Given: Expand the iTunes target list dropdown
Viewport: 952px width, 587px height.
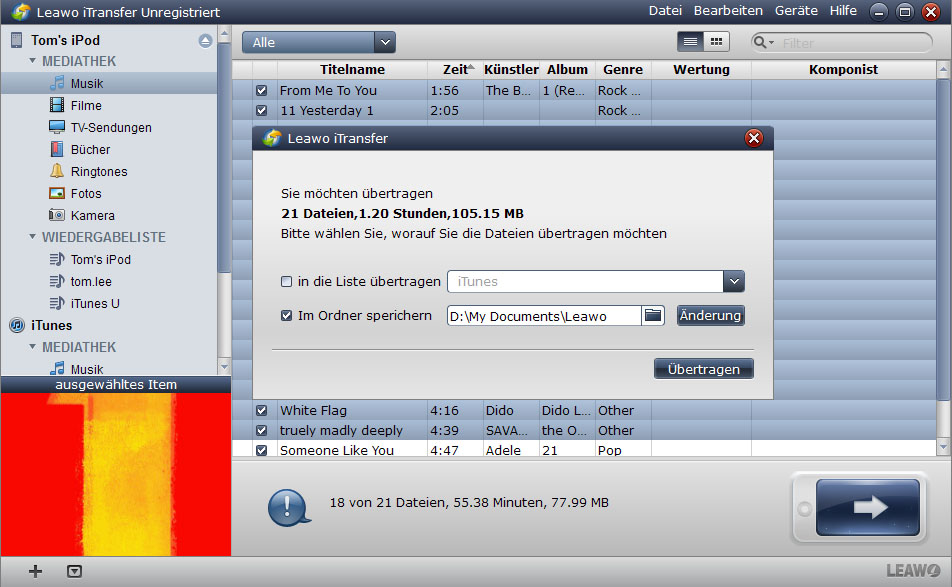Looking at the screenshot, I should tap(734, 282).
